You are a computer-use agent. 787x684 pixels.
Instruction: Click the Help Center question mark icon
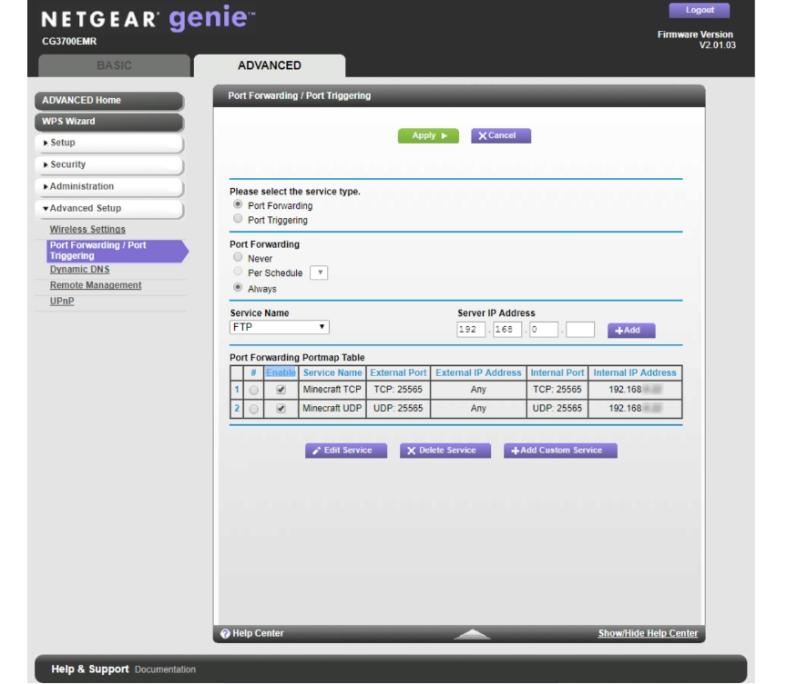225,634
